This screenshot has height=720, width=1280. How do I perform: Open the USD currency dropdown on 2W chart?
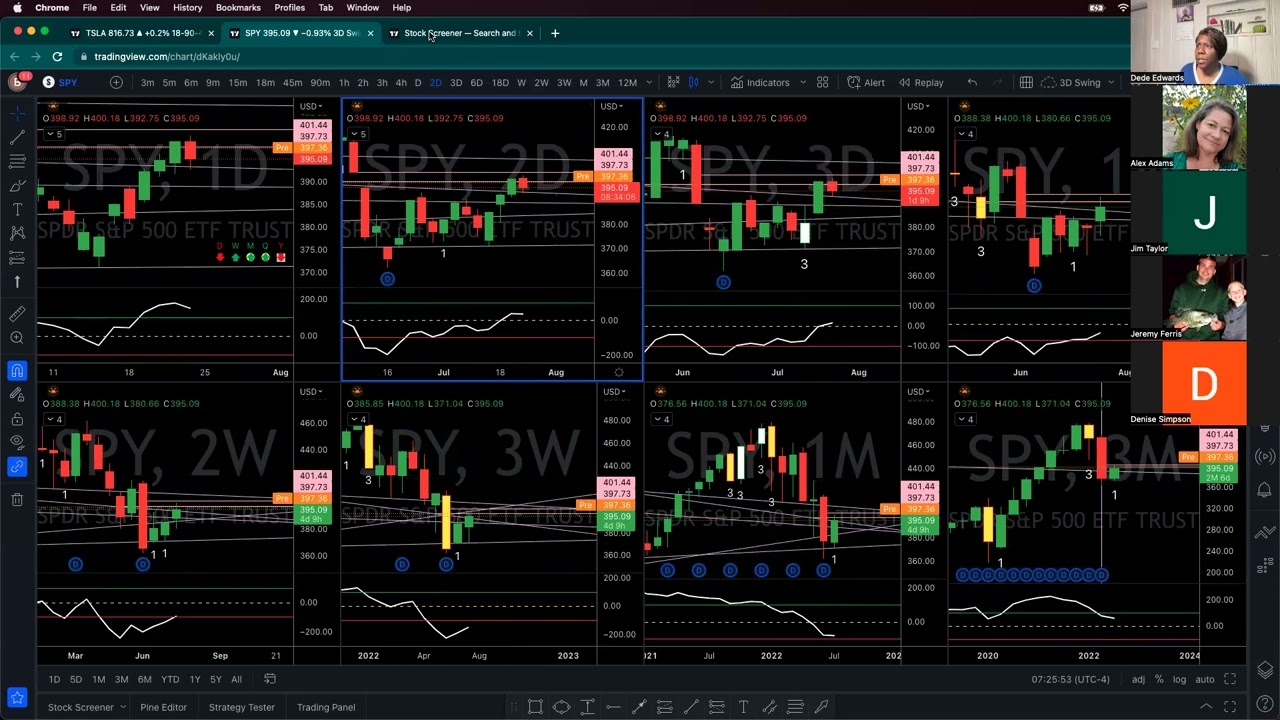[x=310, y=391]
